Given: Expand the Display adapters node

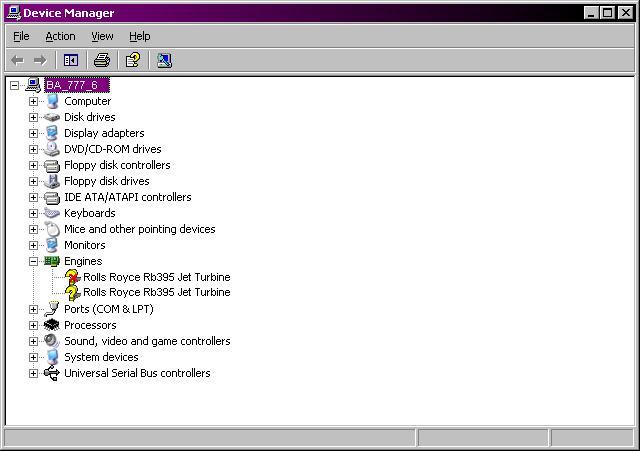Looking at the screenshot, I should (33, 133).
